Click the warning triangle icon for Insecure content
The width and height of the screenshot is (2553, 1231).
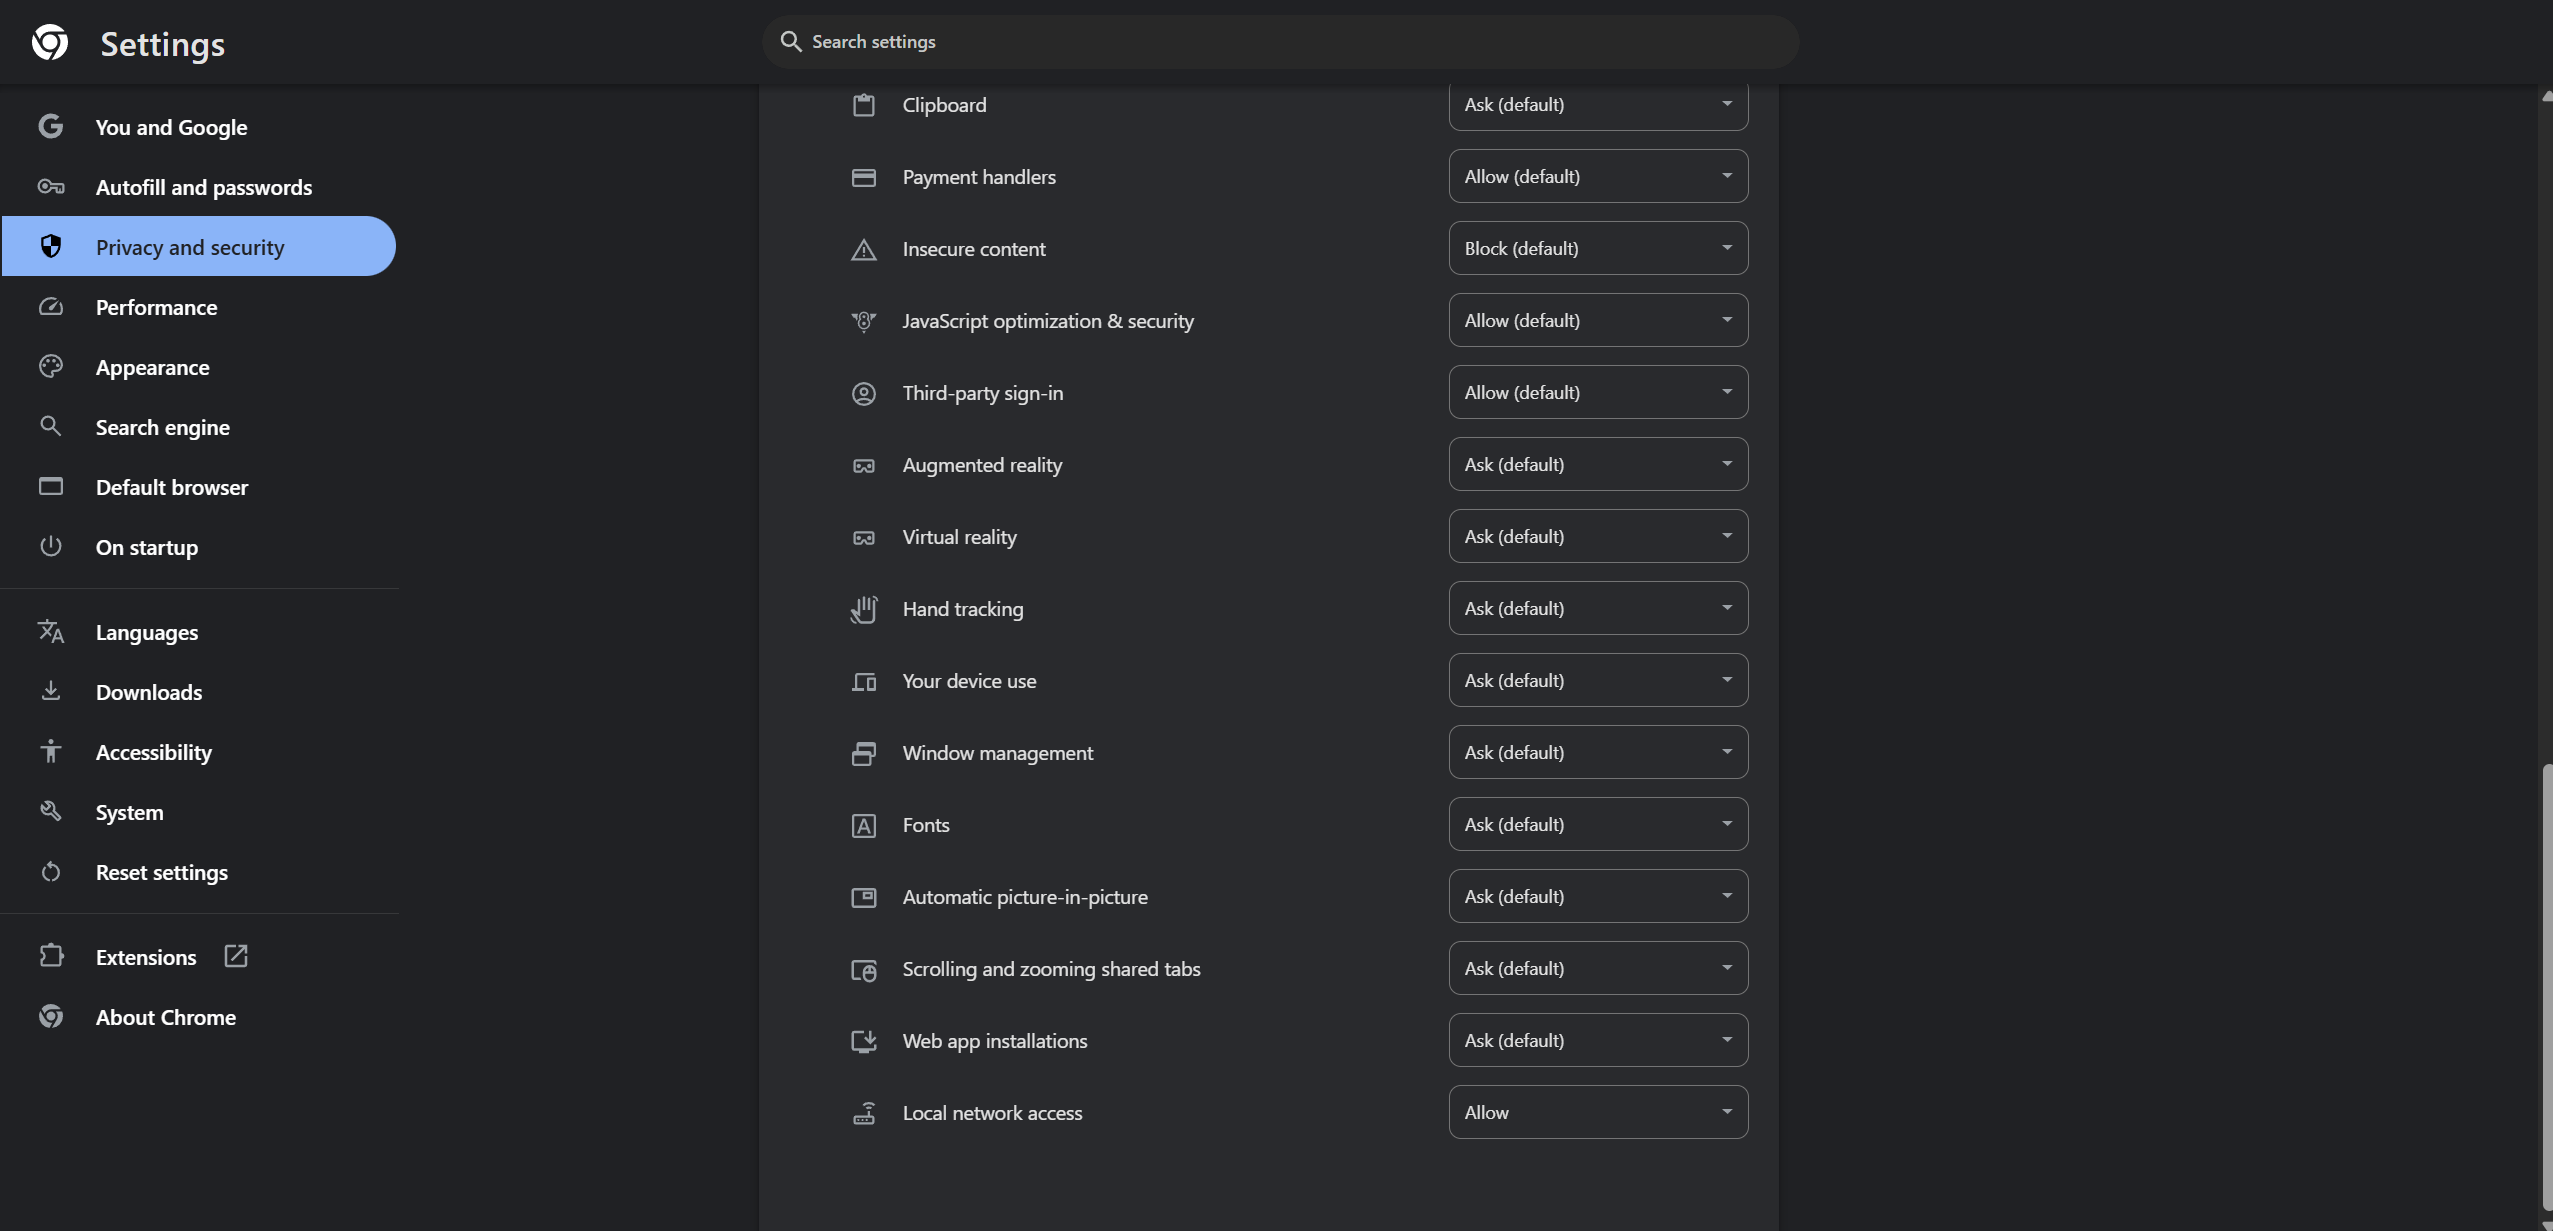[x=864, y=249]
